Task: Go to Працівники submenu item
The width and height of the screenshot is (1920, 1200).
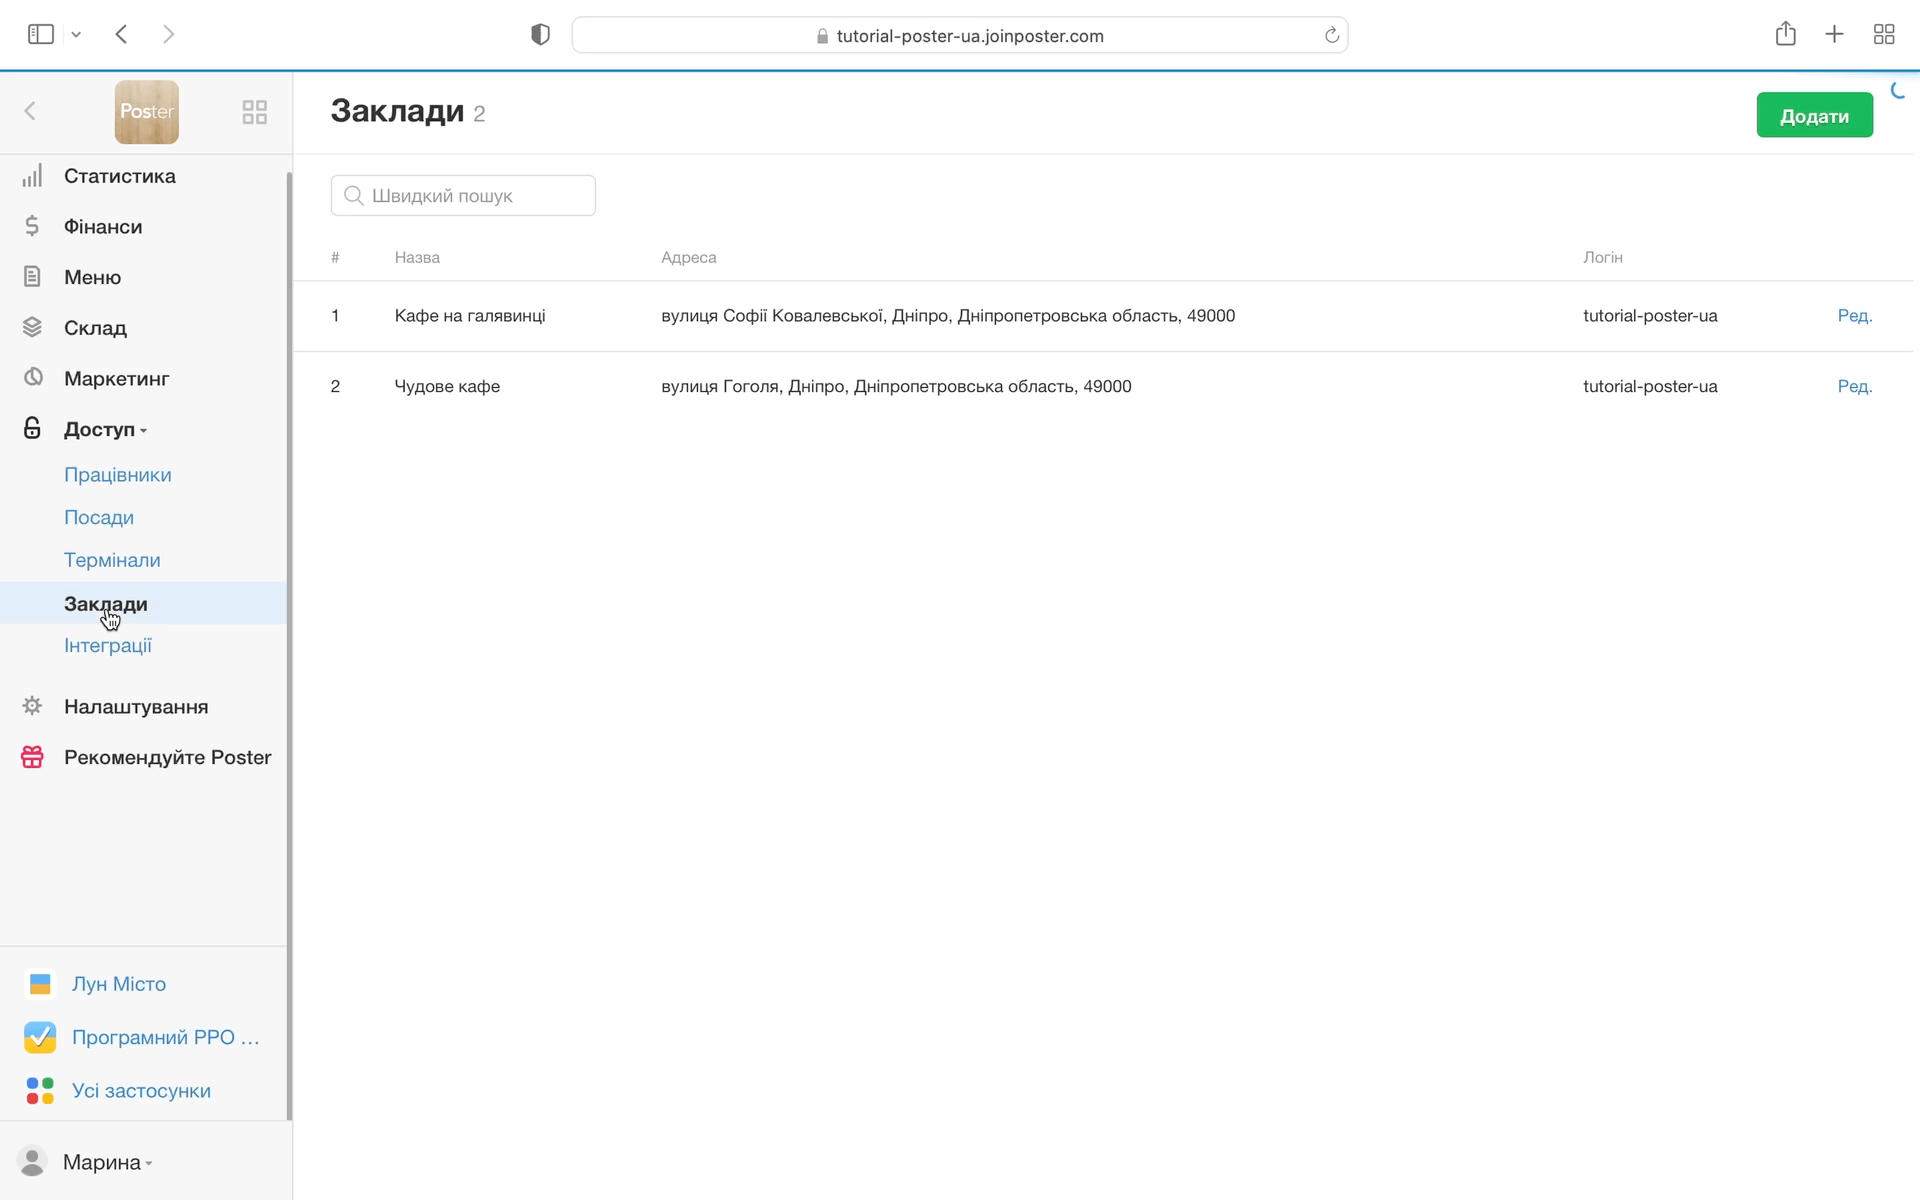Action: pos(118,475)
